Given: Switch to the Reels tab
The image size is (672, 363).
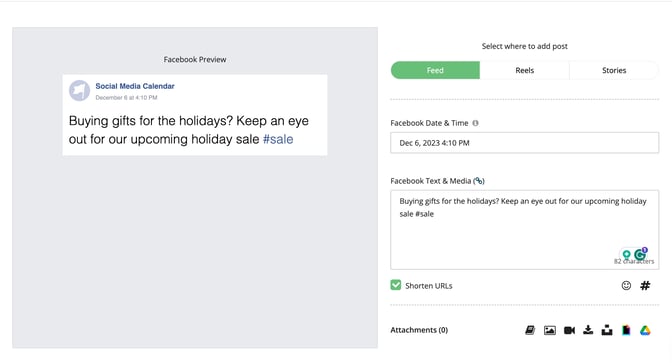Looking at the screenshot, I should 525,70.
